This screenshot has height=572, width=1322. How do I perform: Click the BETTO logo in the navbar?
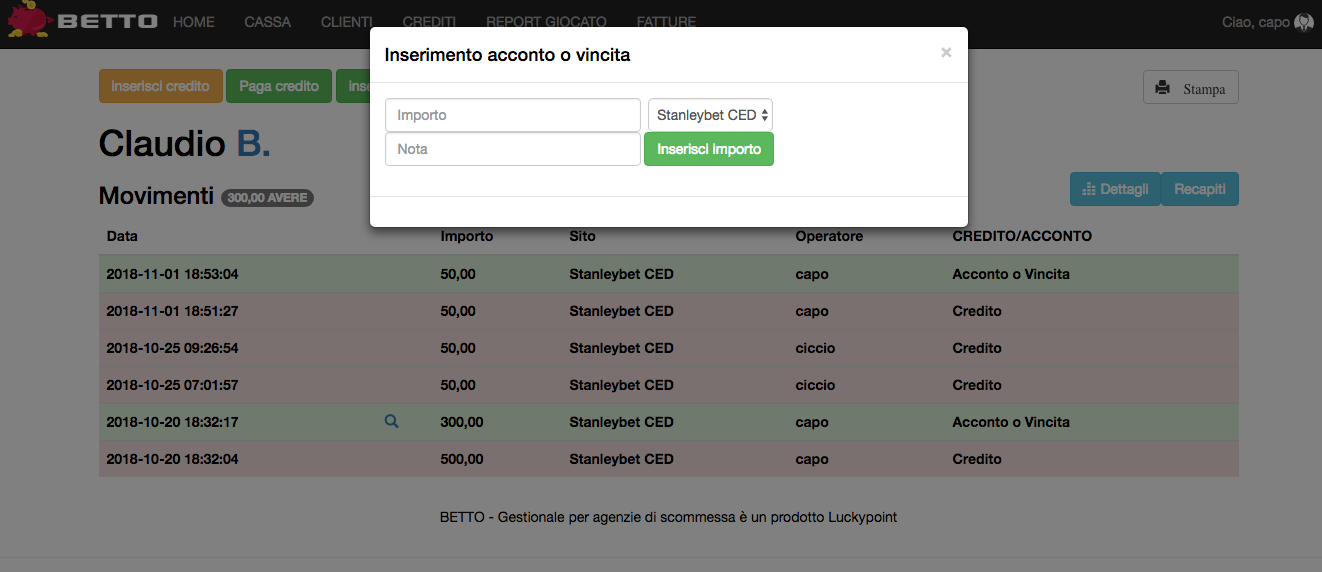tap(82, 22)
